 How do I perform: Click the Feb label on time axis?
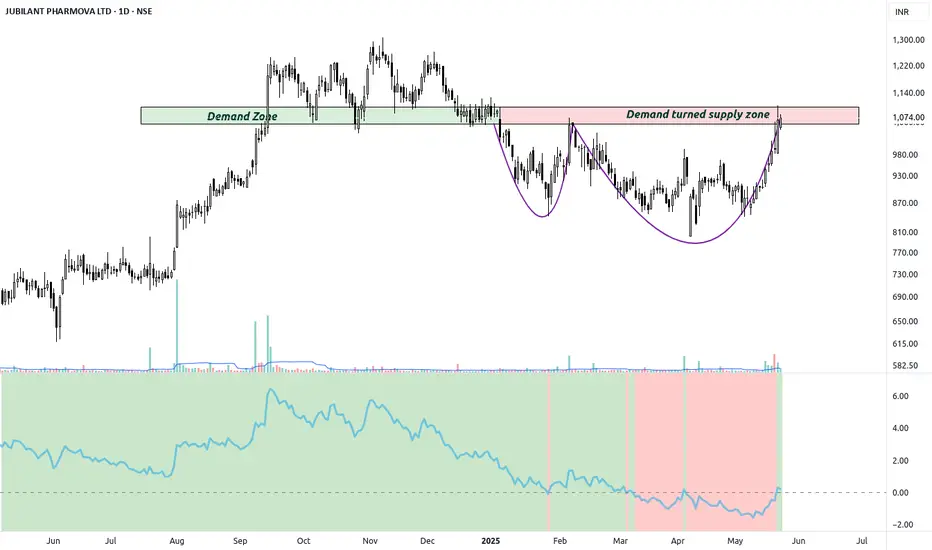click(x=559, y=541)
